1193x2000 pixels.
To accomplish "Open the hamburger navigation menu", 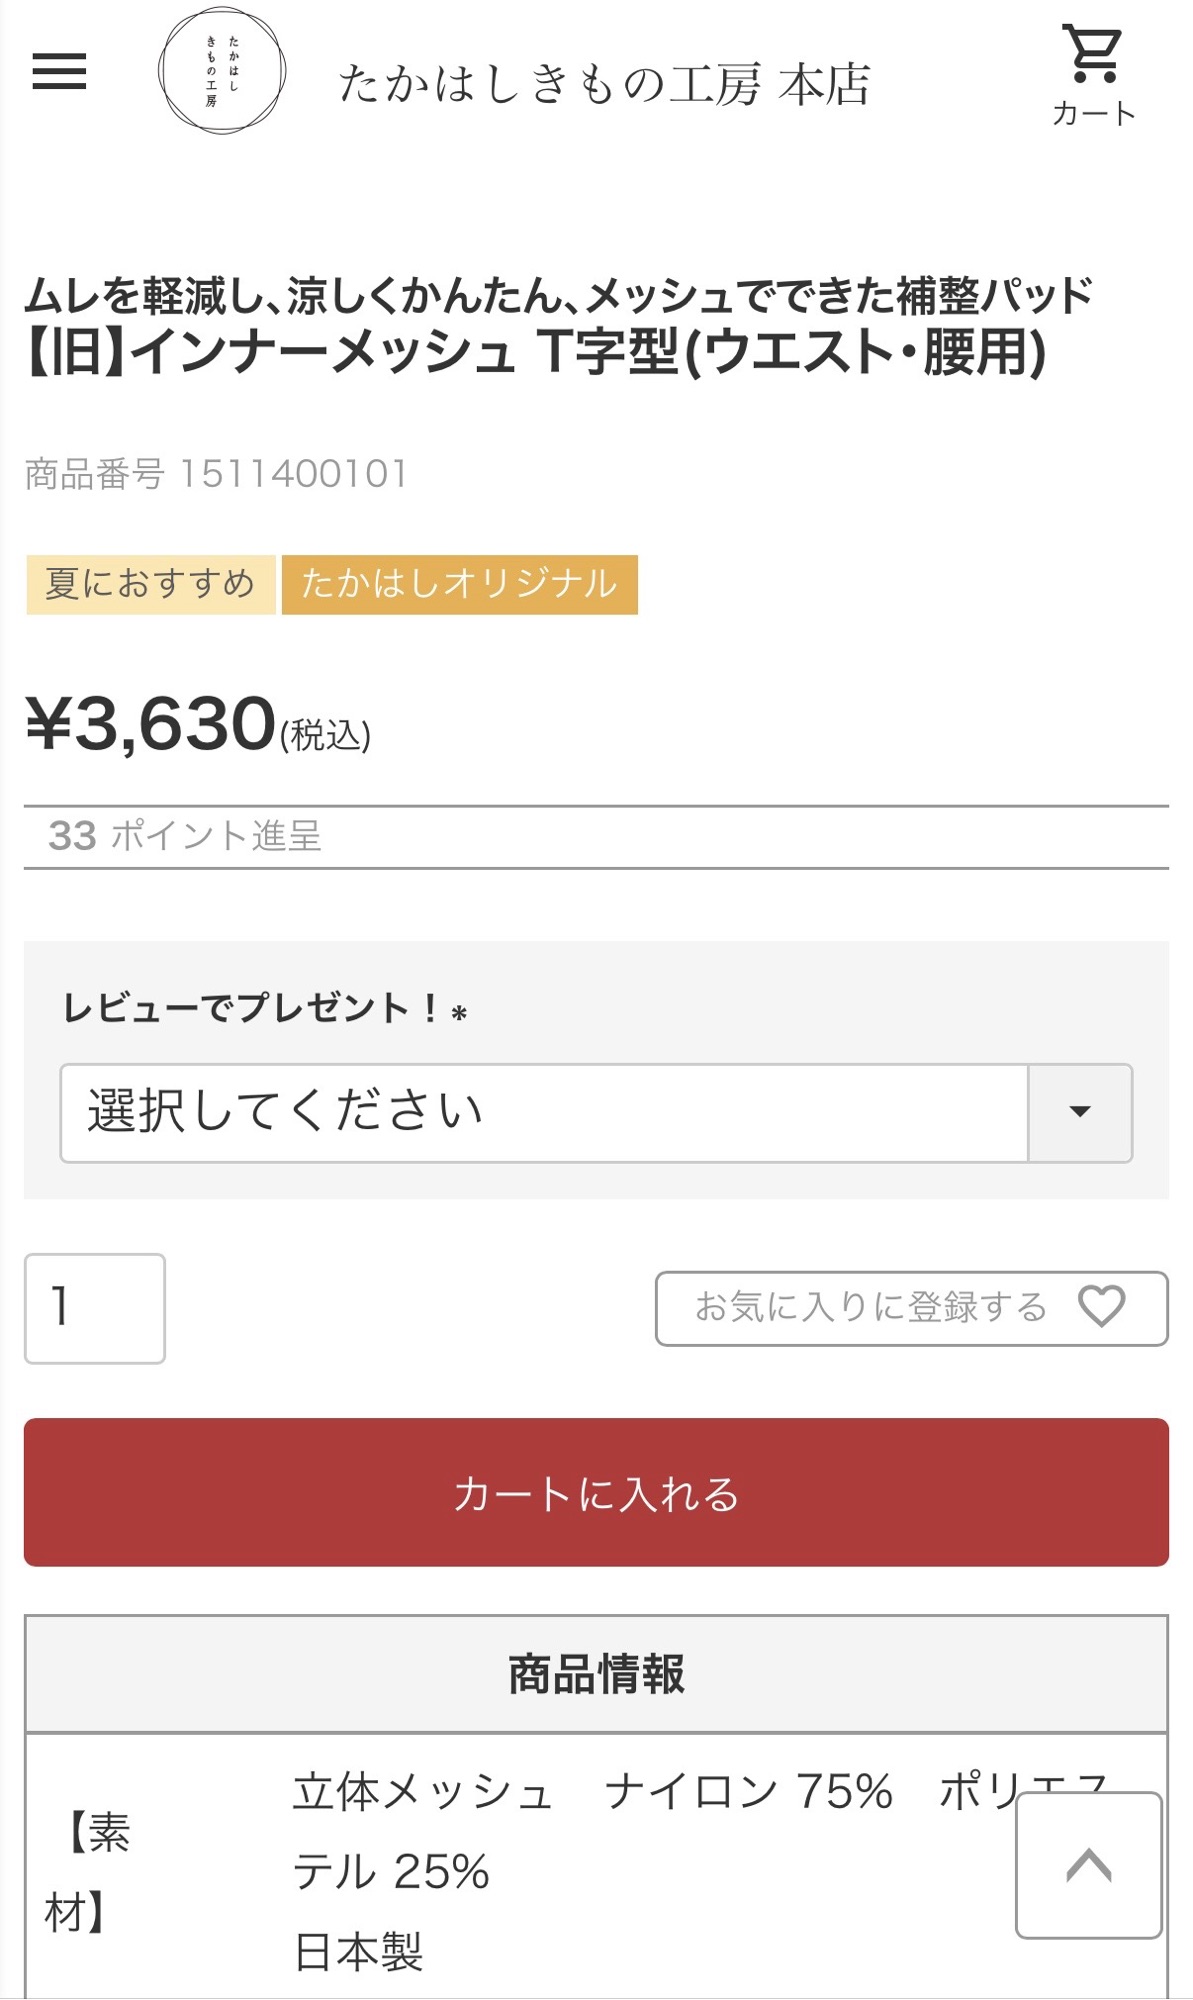I will click(59, 71).
